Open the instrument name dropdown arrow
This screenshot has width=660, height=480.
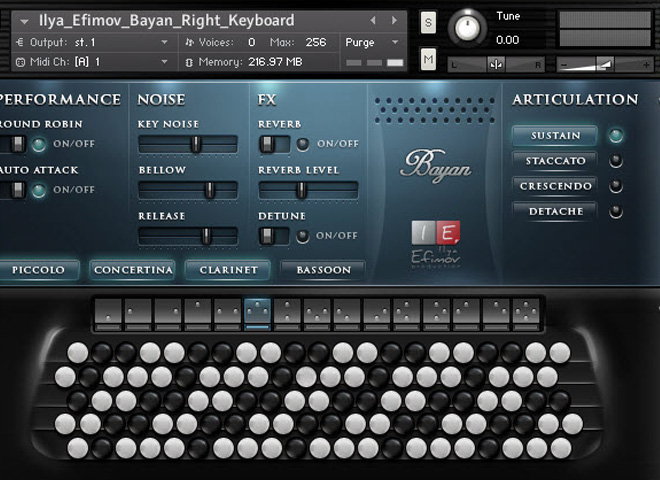(24, 21)
